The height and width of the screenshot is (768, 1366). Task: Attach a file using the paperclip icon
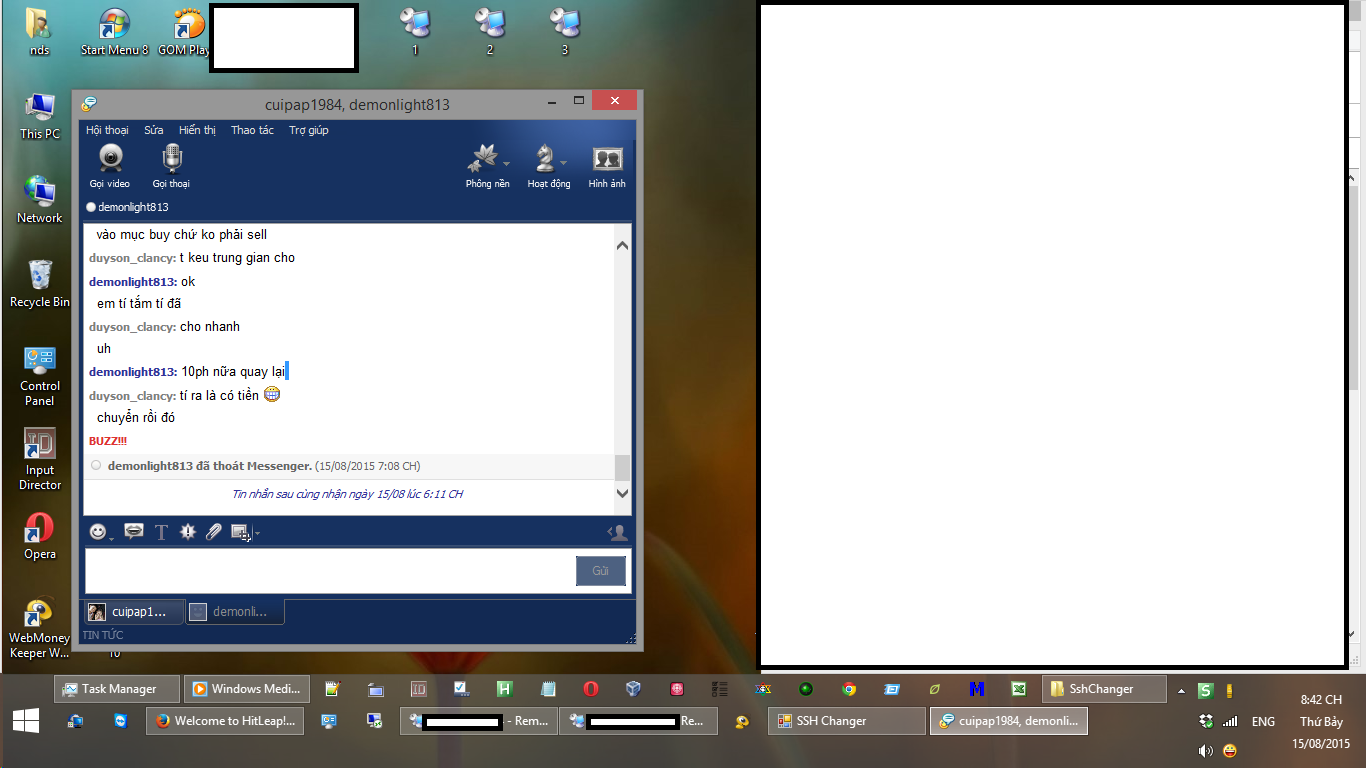pos(213,532)
